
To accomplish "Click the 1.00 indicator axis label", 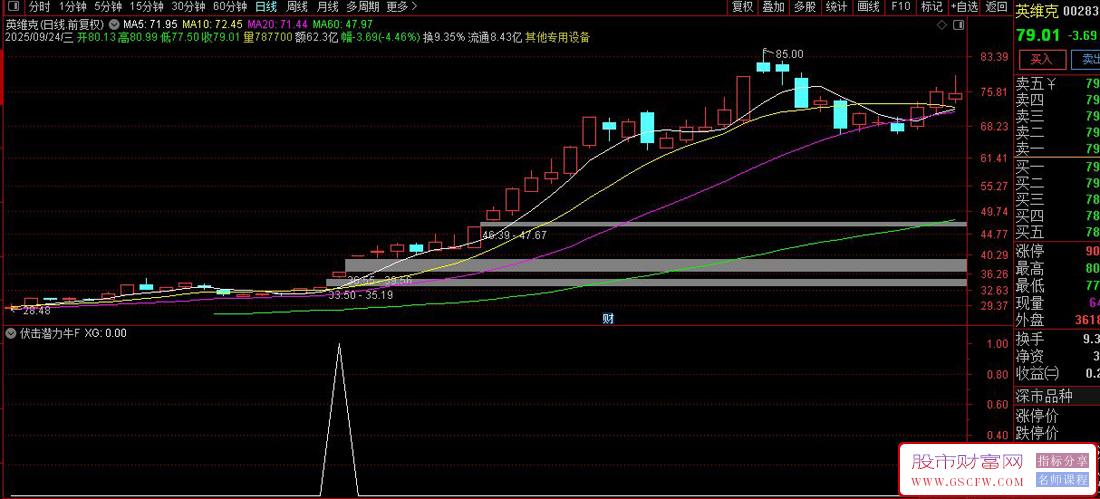I will click(x=998, y=344).
